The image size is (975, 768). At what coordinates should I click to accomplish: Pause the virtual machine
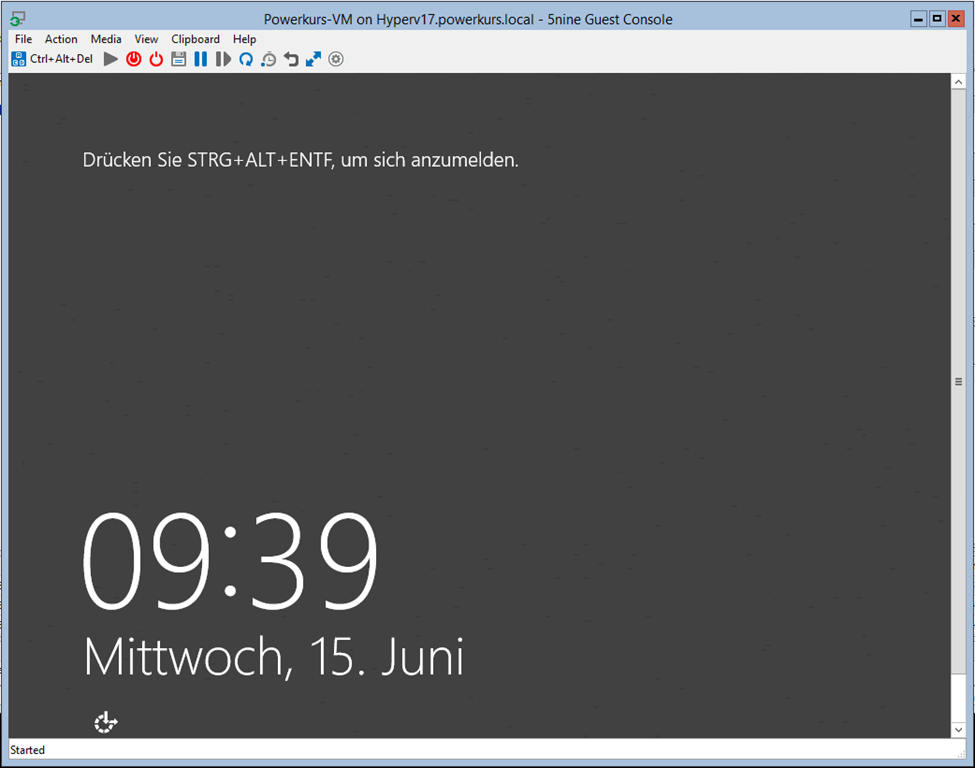coord(201,59)
